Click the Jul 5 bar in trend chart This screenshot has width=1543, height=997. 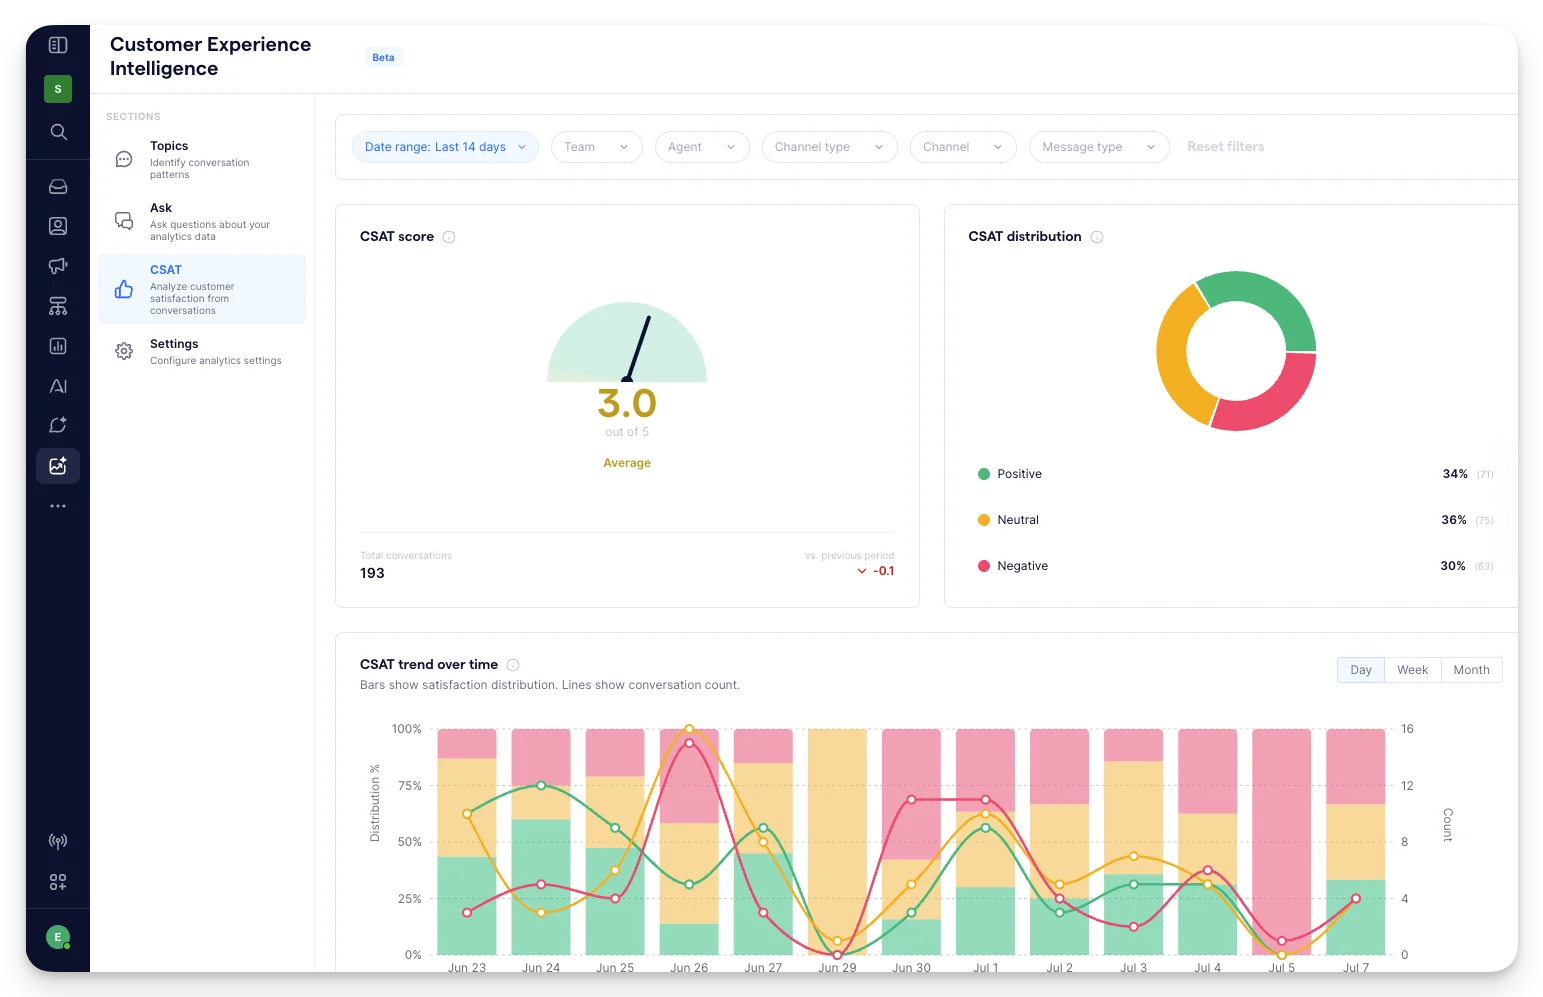(1281, 841)
